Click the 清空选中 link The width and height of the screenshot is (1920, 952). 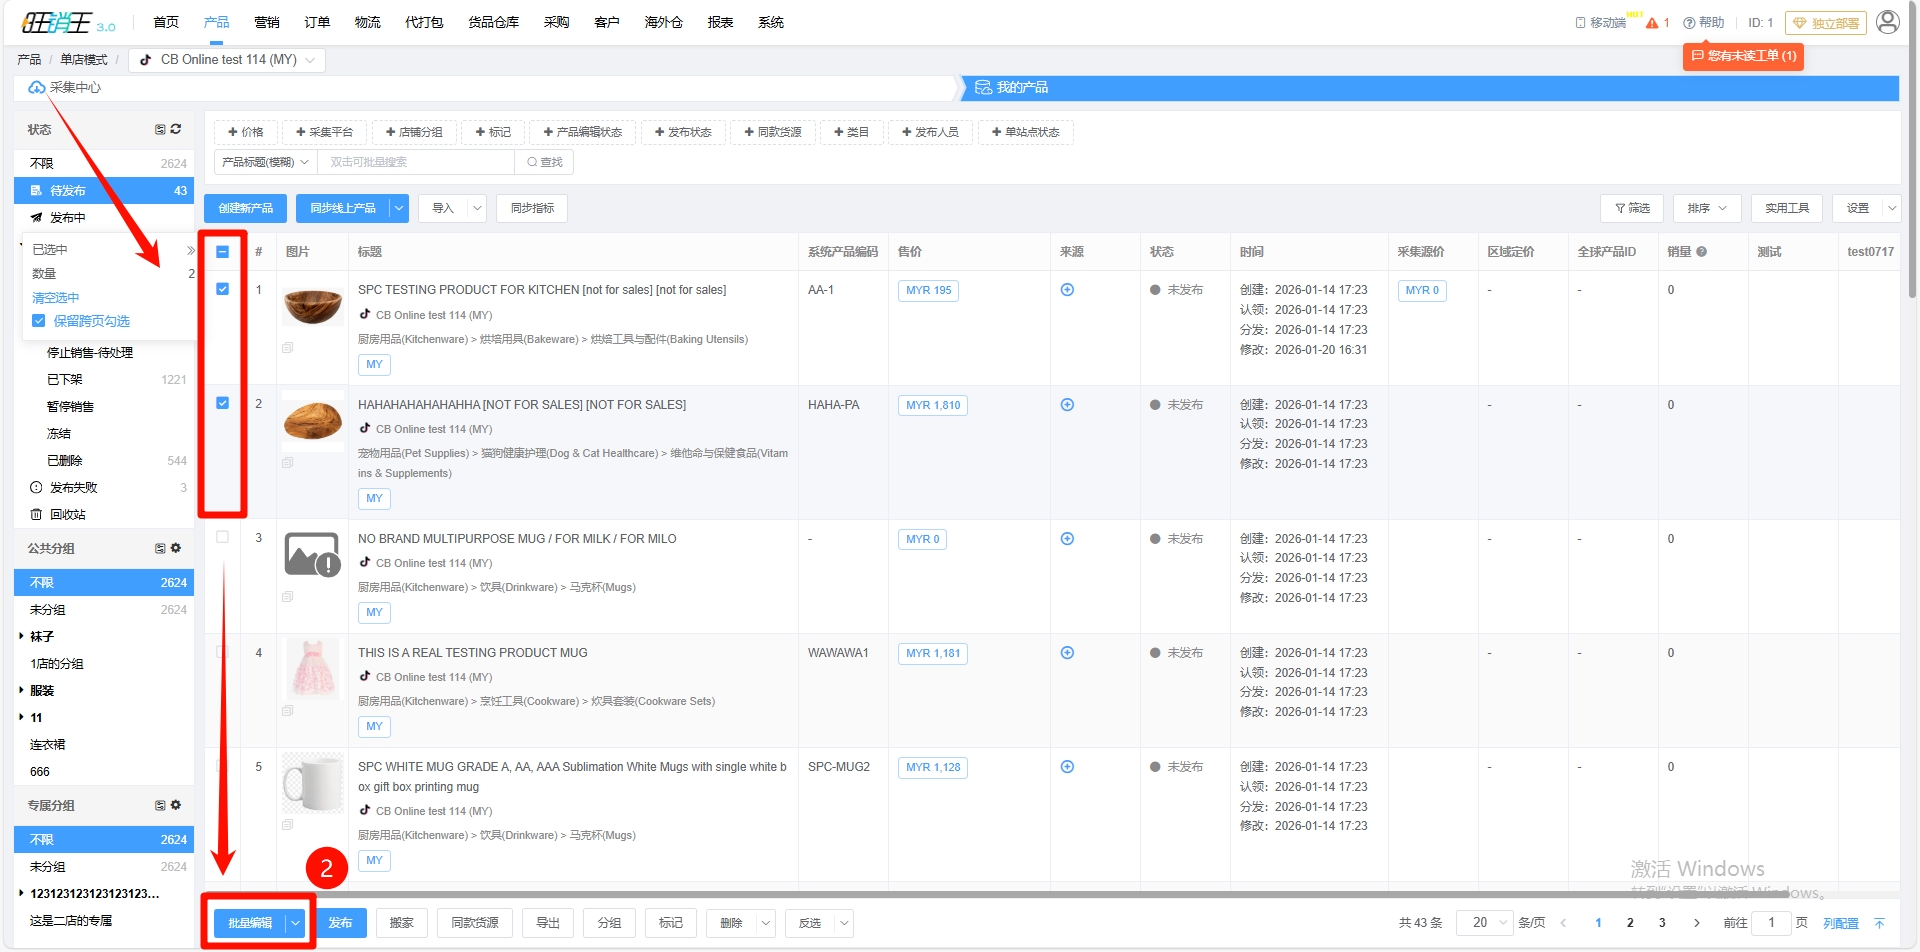[x=55, y=298]
